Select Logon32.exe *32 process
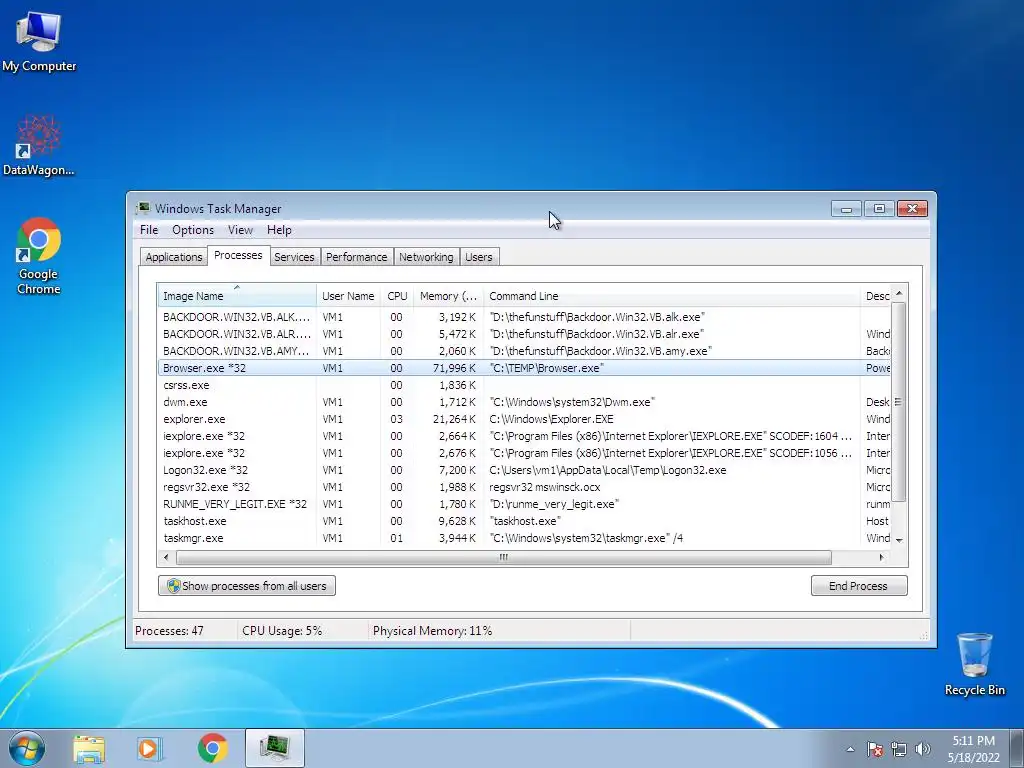The image size is (1024, 768). pos(524,470)
